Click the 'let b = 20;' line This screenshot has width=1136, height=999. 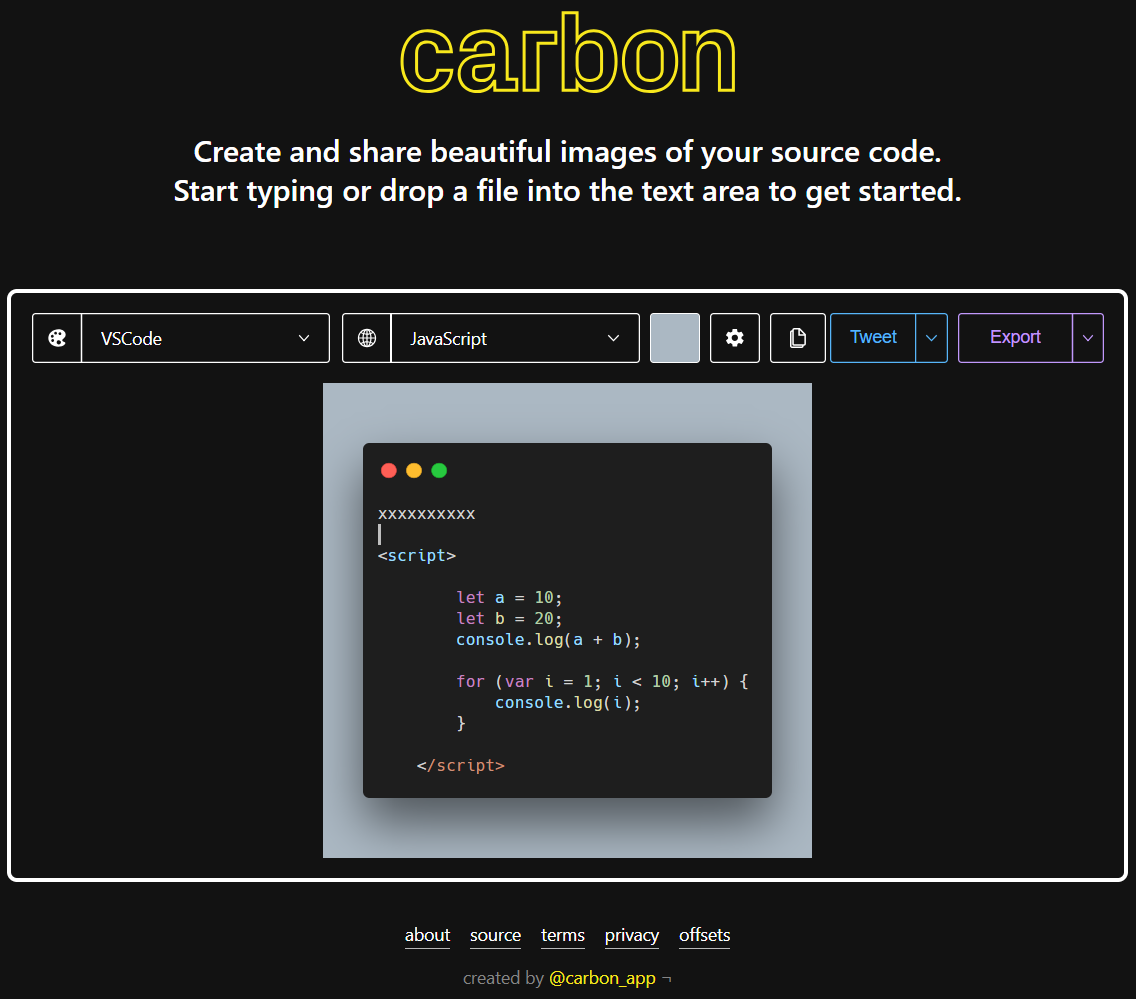click(x=509, y=619)
